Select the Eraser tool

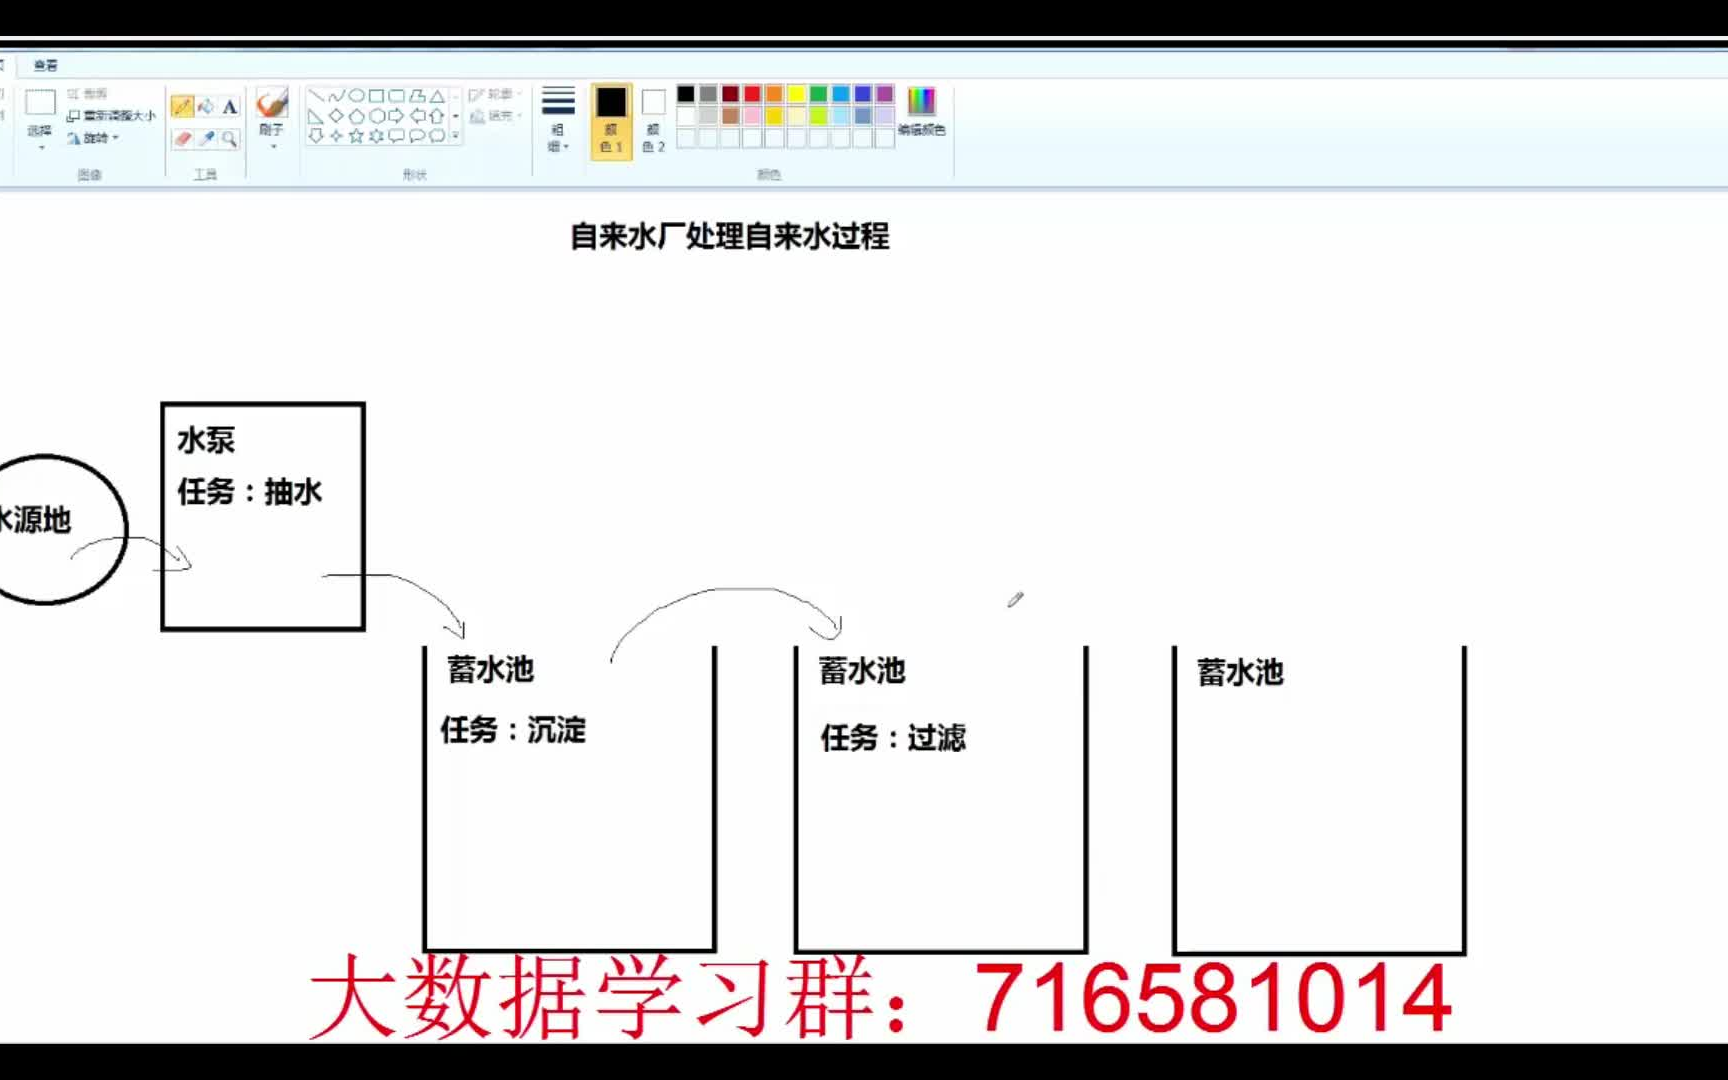182,138
